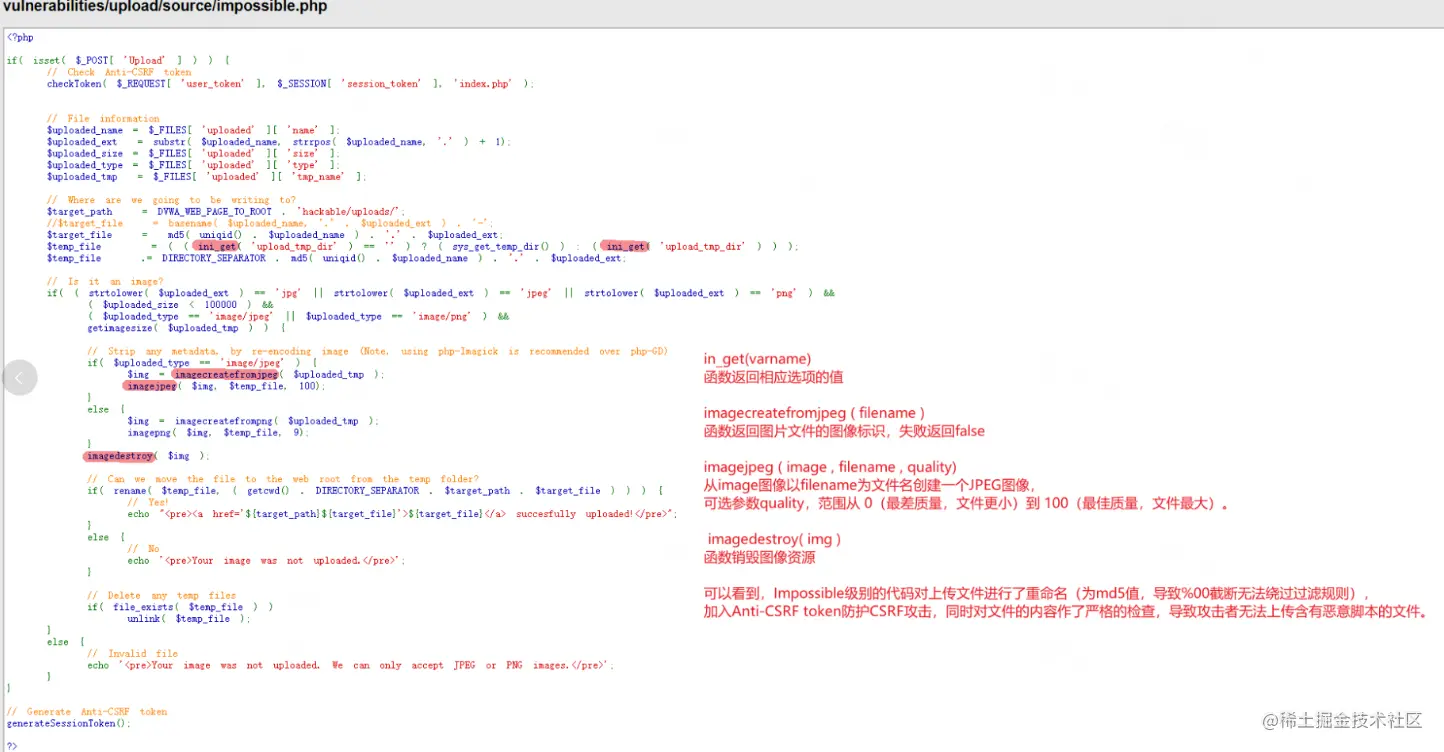The image size is (1444, 752).
Task: Click the '// Generate Anti-CSRF token' comment
Action: coord(87,712)
